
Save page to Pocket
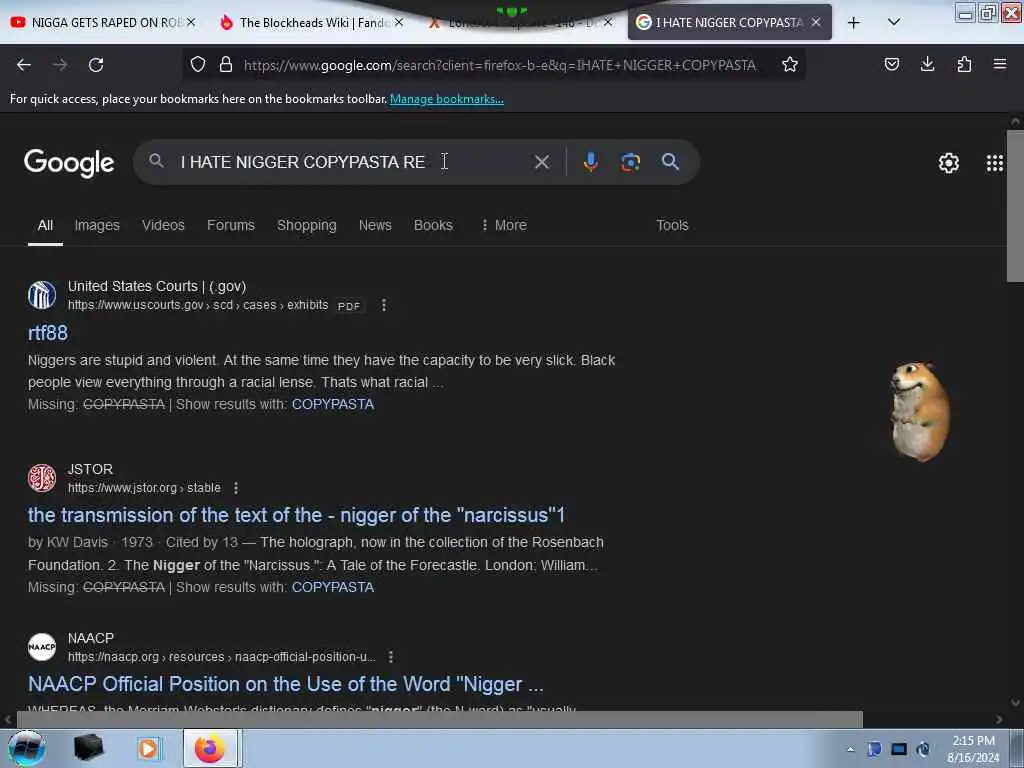(x=891, y=64)
